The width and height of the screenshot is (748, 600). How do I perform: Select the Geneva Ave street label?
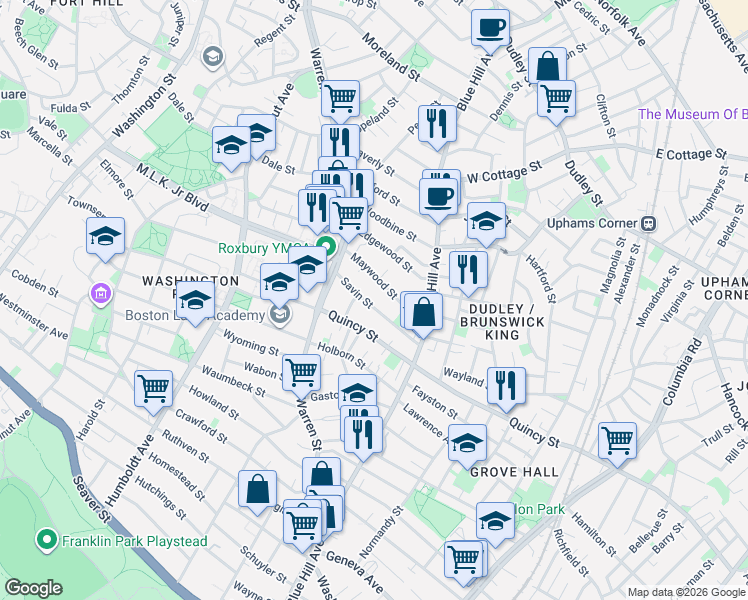(x=355, y=570)
